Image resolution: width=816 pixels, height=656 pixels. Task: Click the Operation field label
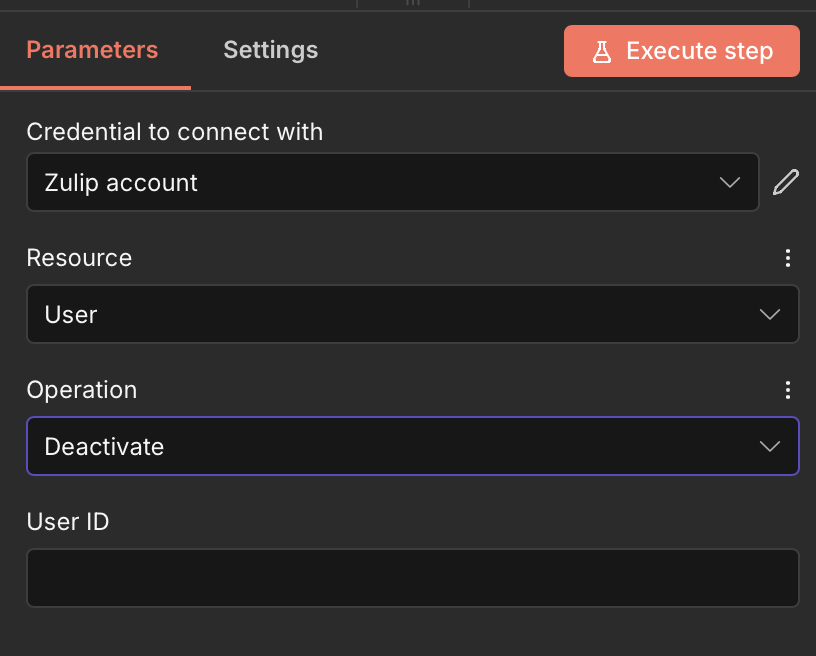(x=82, y=390)
